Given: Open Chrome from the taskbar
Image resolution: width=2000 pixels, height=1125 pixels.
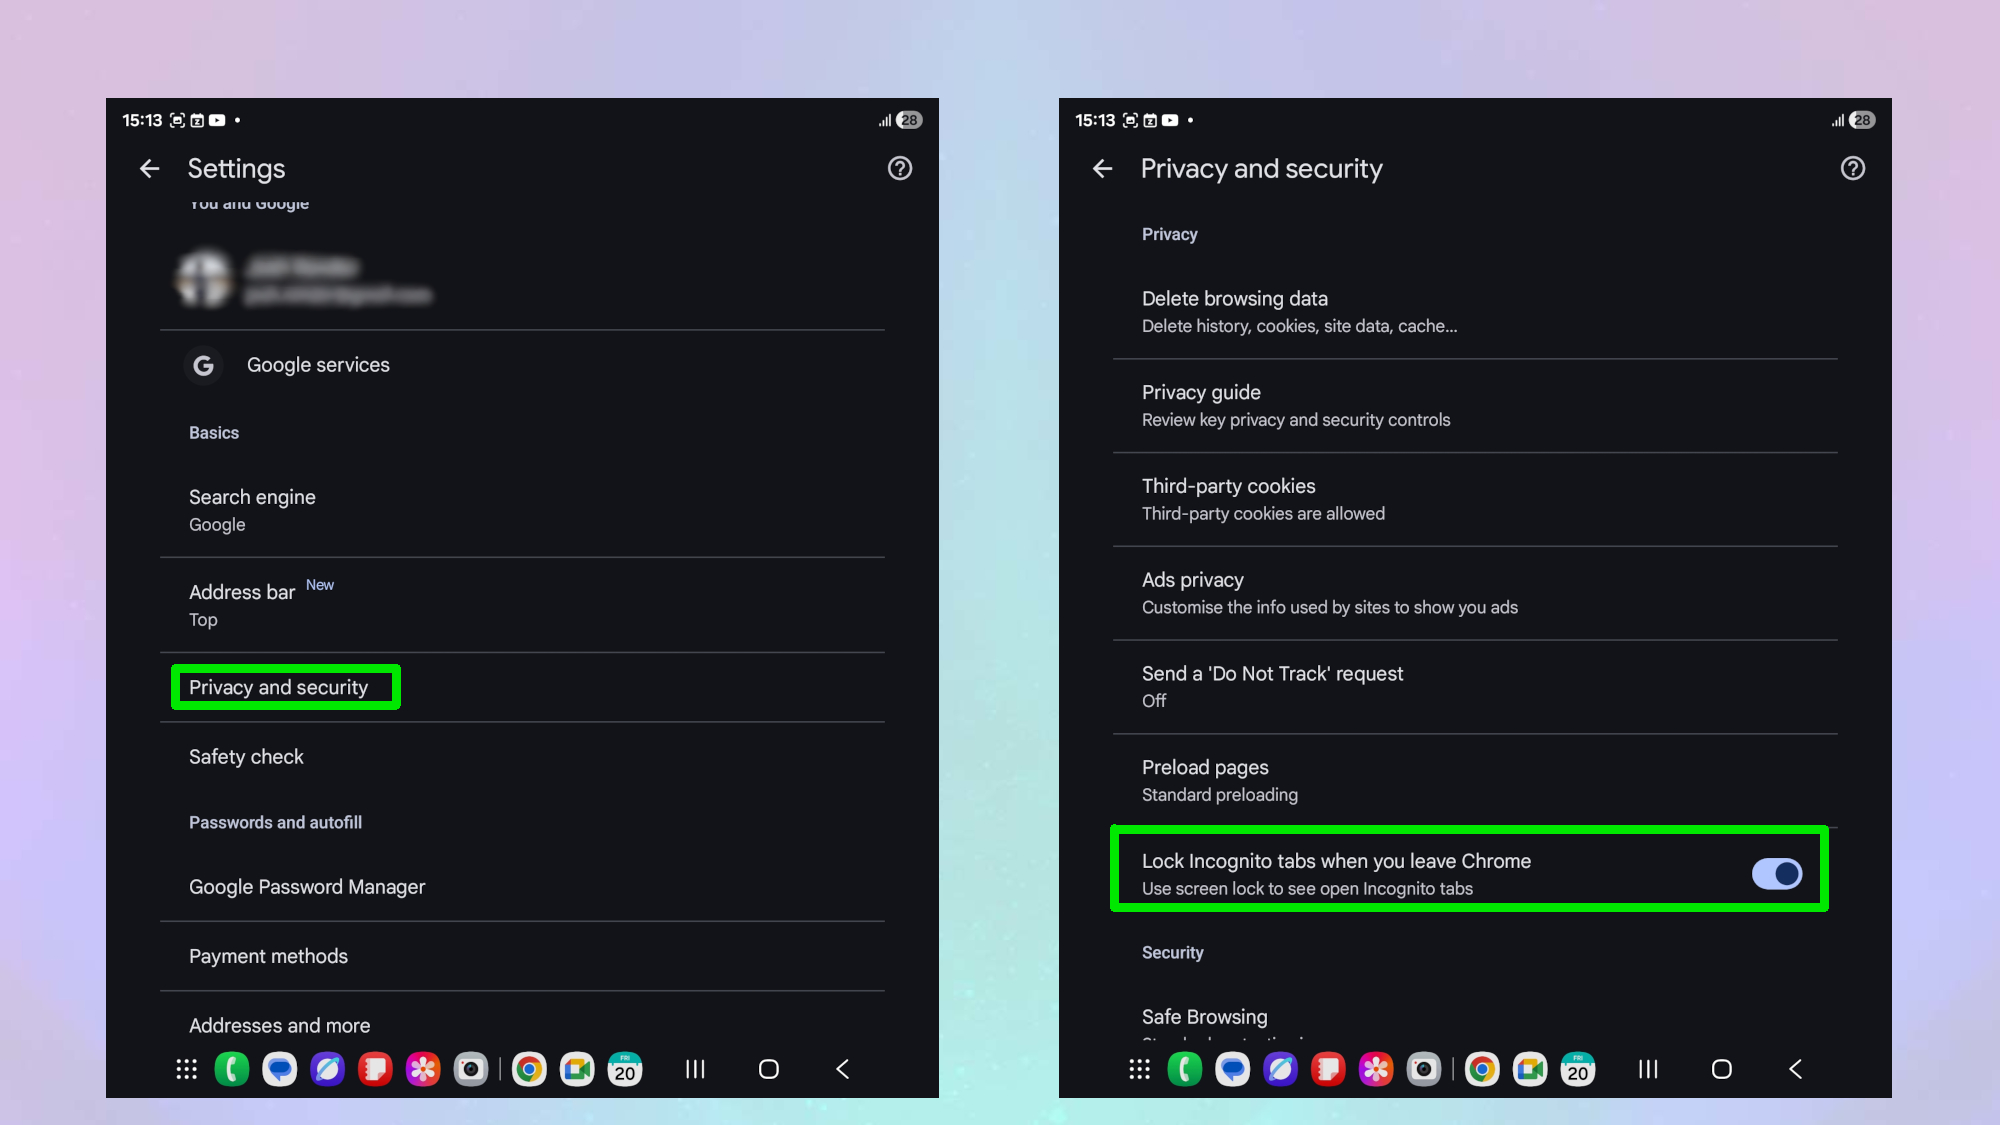Looking at the screenshot, I should coord(529,1069).
